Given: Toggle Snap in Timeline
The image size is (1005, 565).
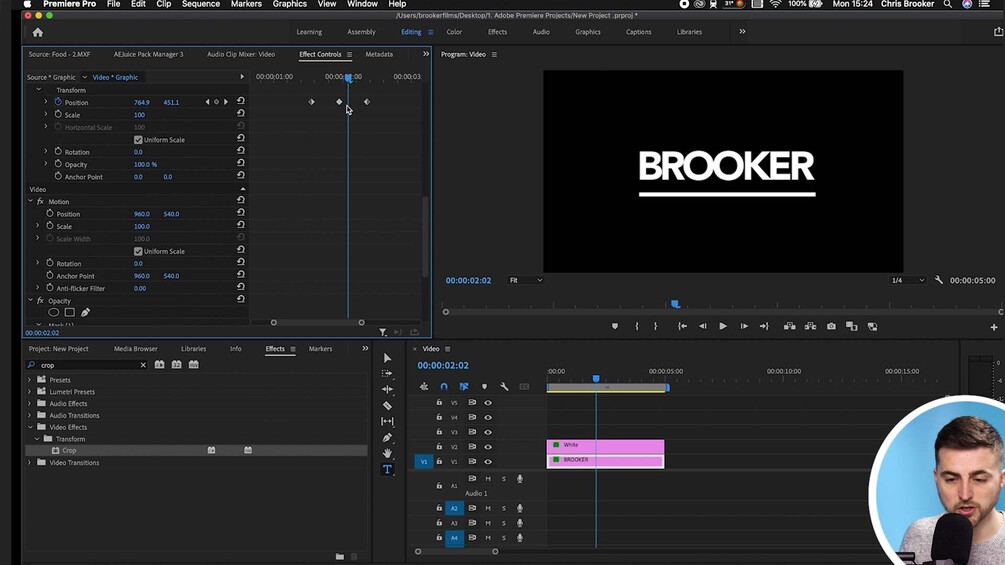Looking at the screenshot, I should (444, 386).
